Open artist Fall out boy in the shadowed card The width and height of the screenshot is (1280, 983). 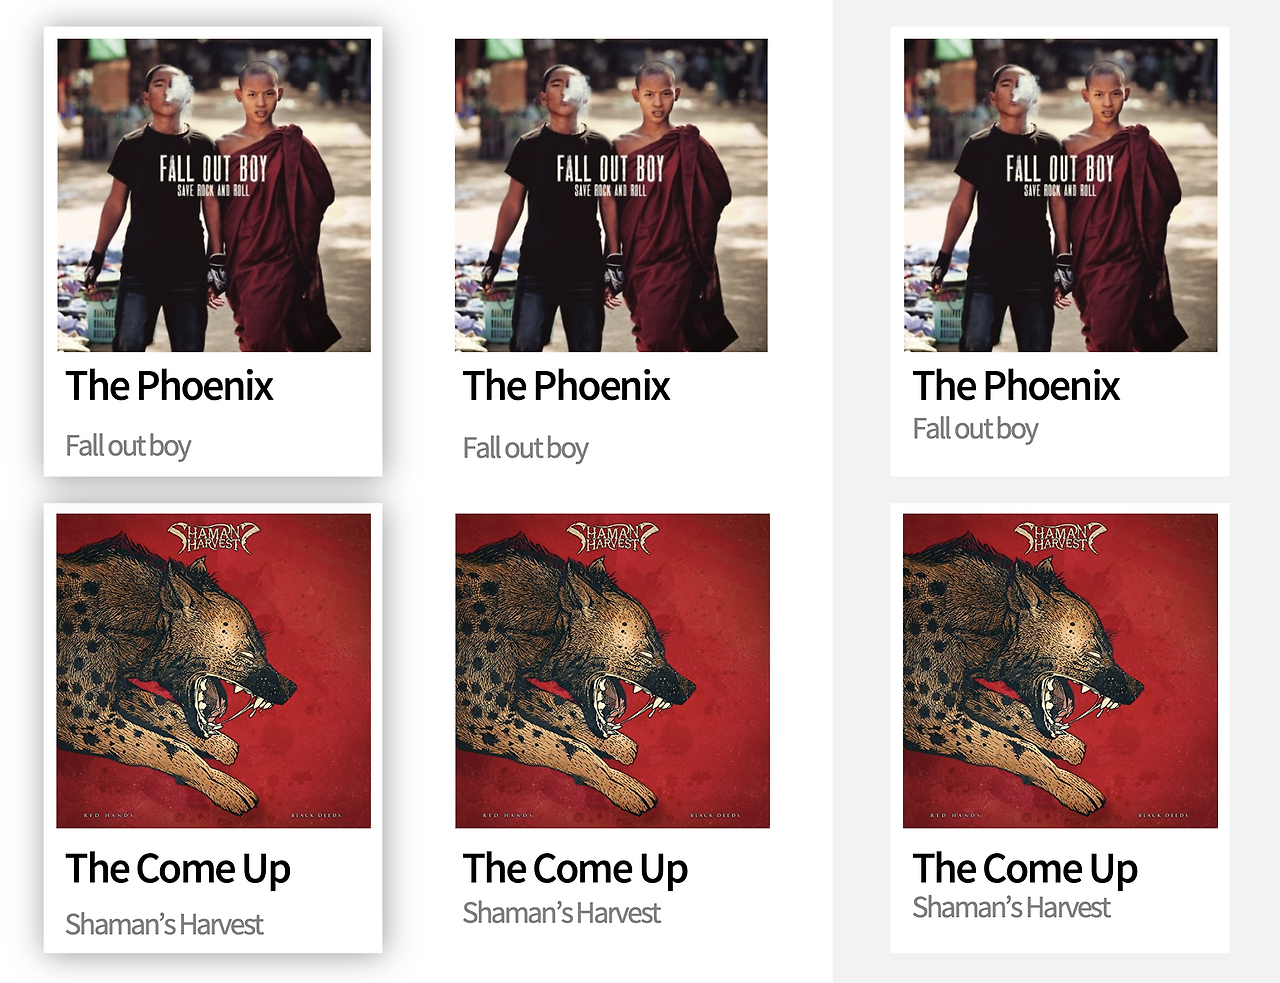128,446
